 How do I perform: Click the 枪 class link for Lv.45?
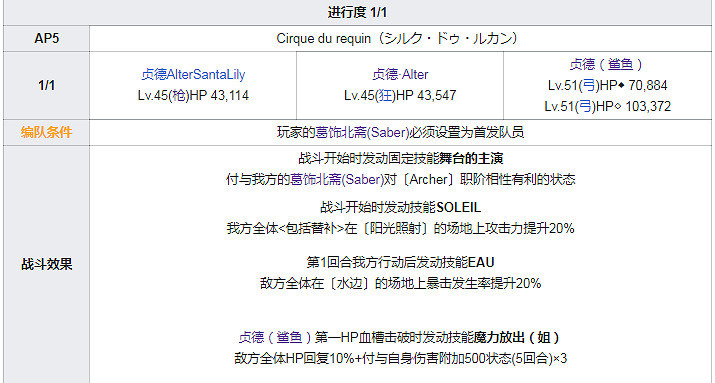[179, 95]
